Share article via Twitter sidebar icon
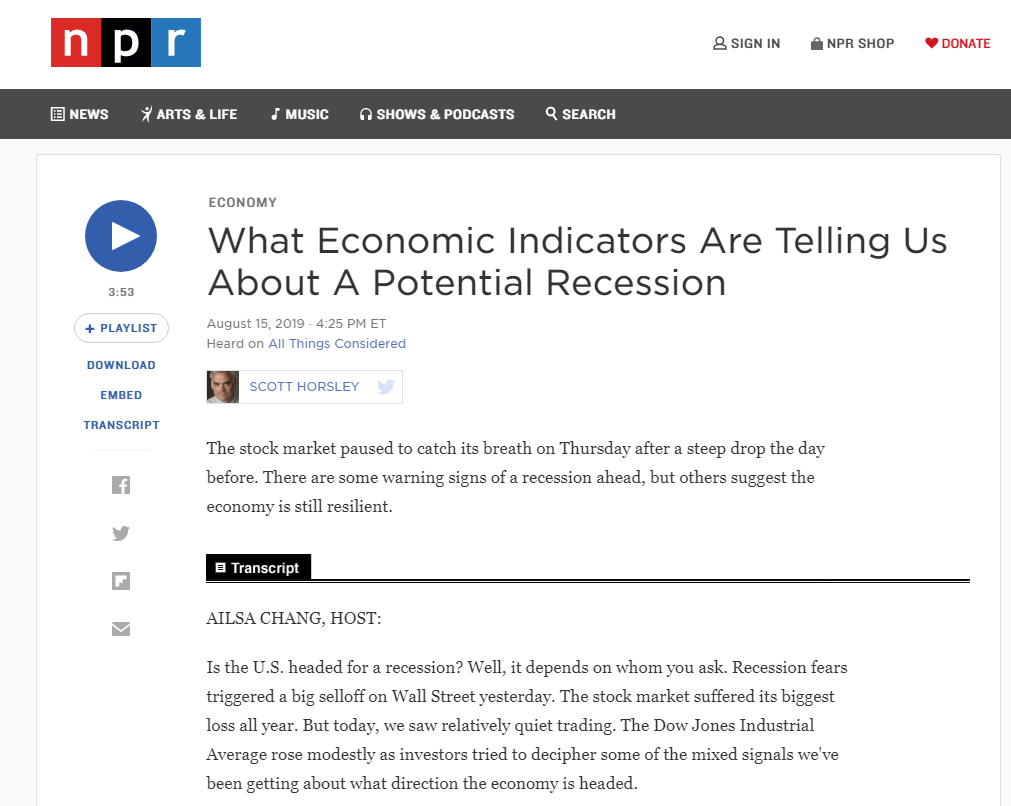The height and width of the screenshot is (806, 1011). (121, 533)
